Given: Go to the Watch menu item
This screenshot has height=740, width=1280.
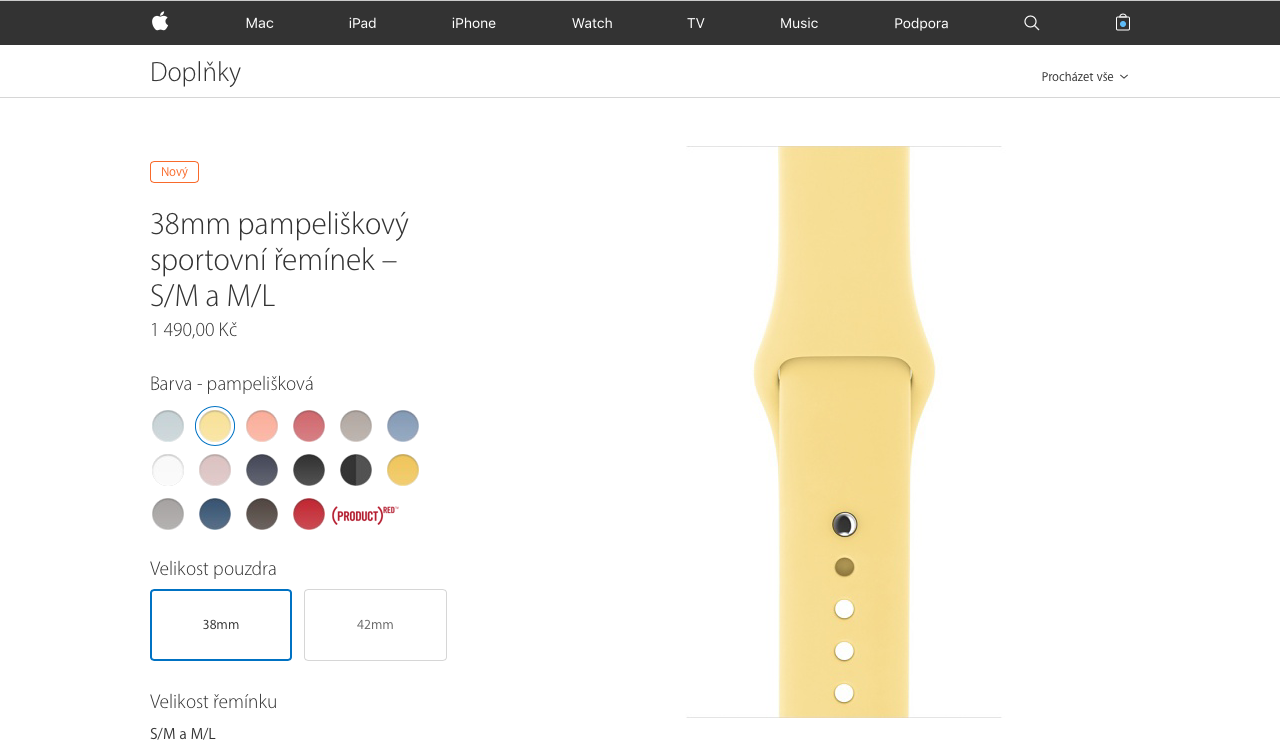Looking at the screenshot, I should point(592,23).
